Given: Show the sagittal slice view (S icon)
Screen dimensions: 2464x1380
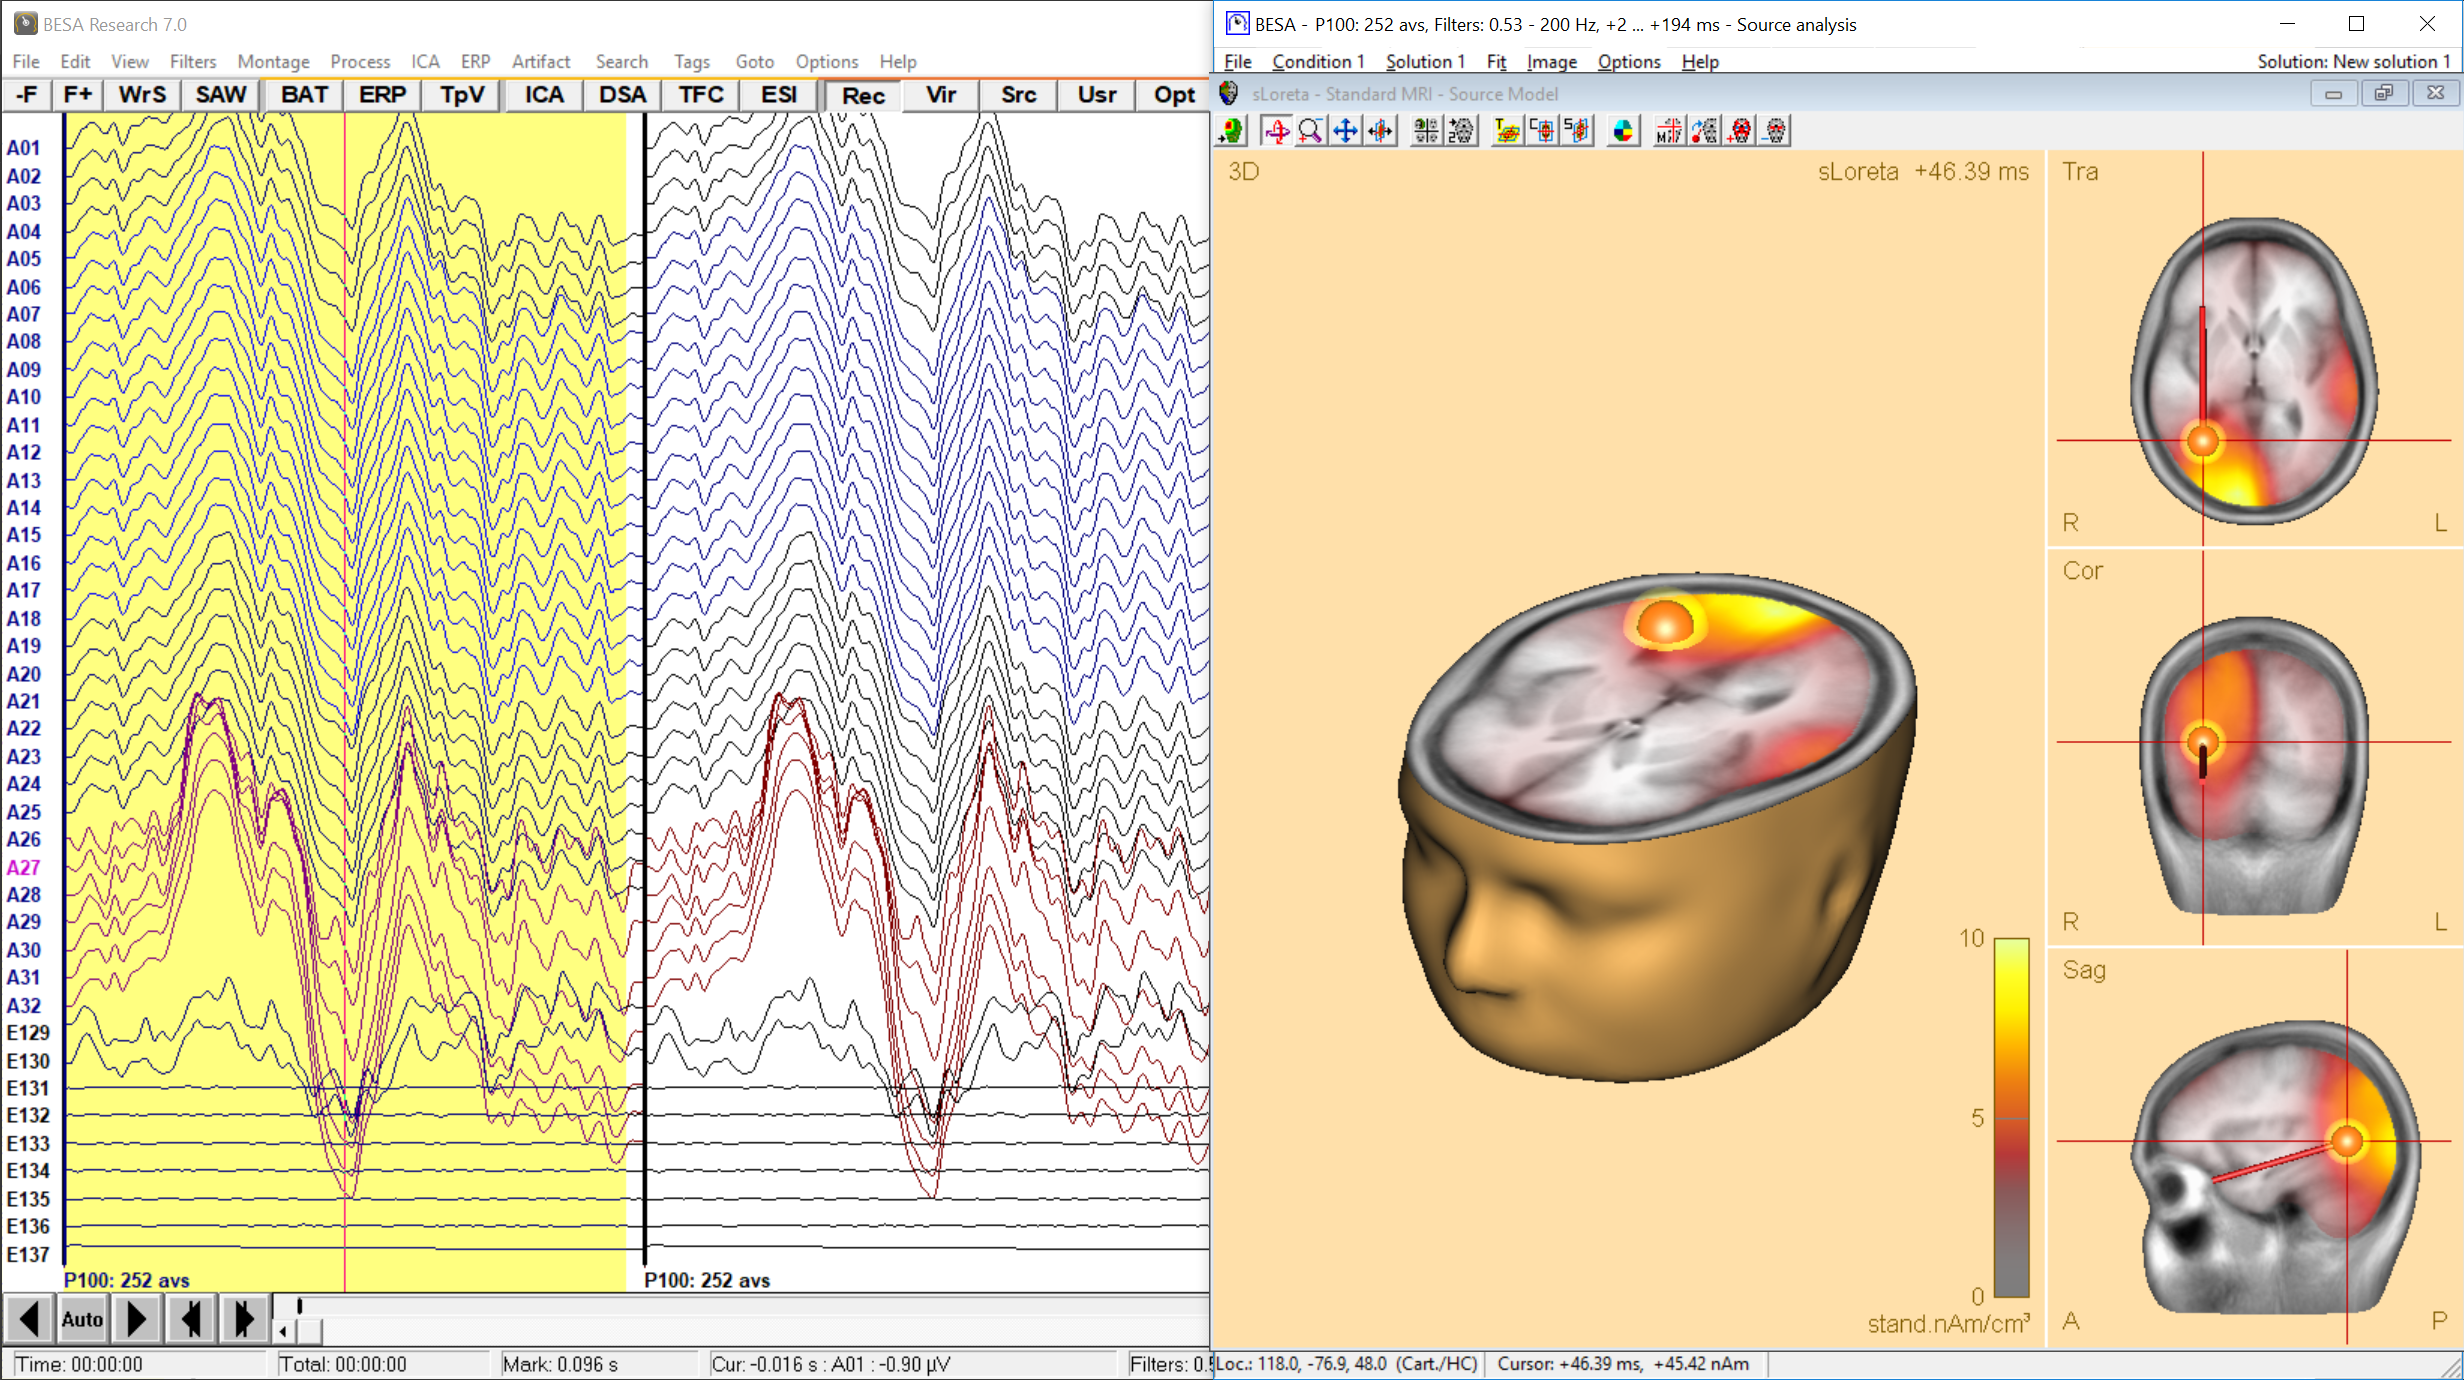Looking at the screenshot, I should pos(1577,131).
